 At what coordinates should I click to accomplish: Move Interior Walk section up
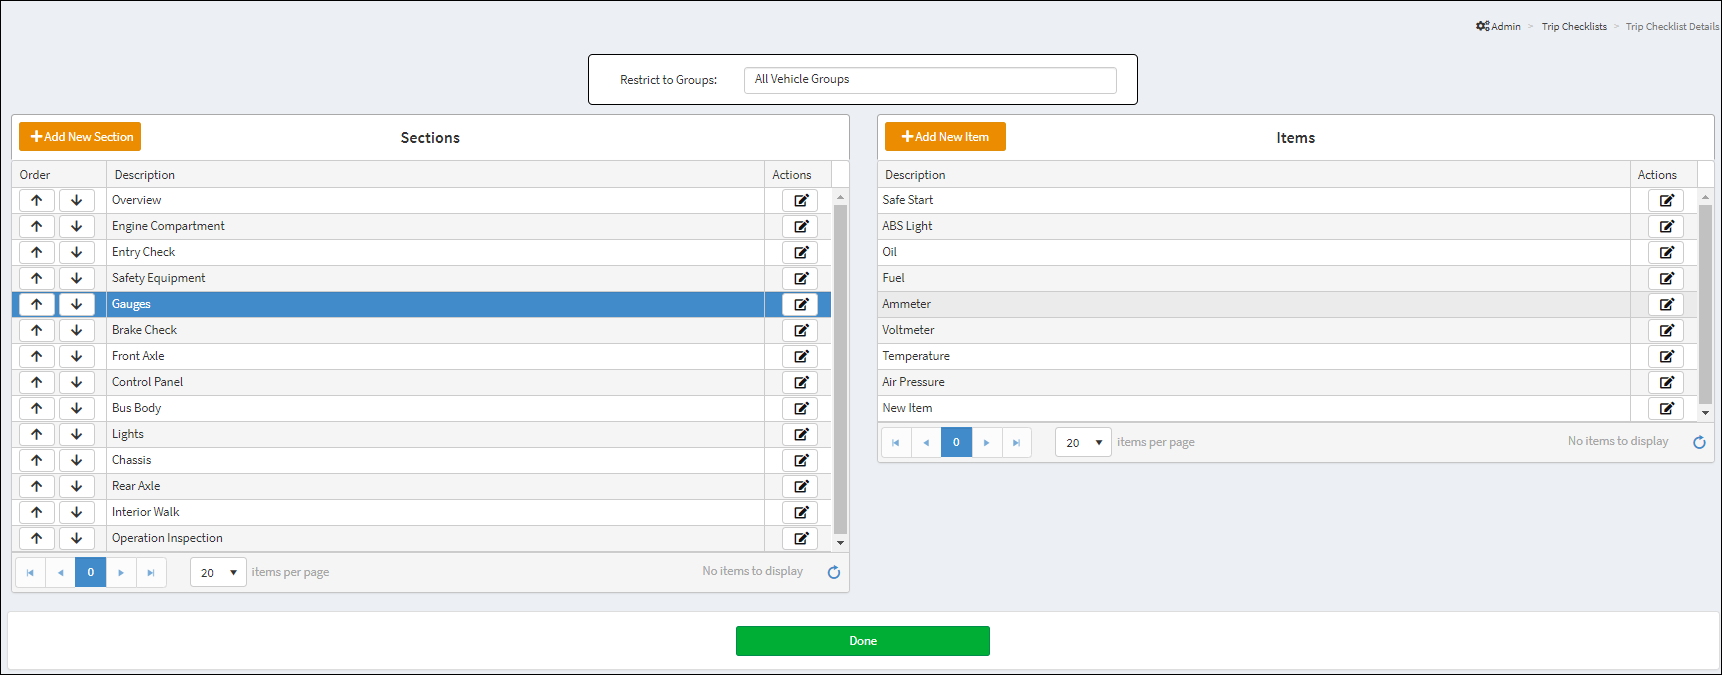36,512
